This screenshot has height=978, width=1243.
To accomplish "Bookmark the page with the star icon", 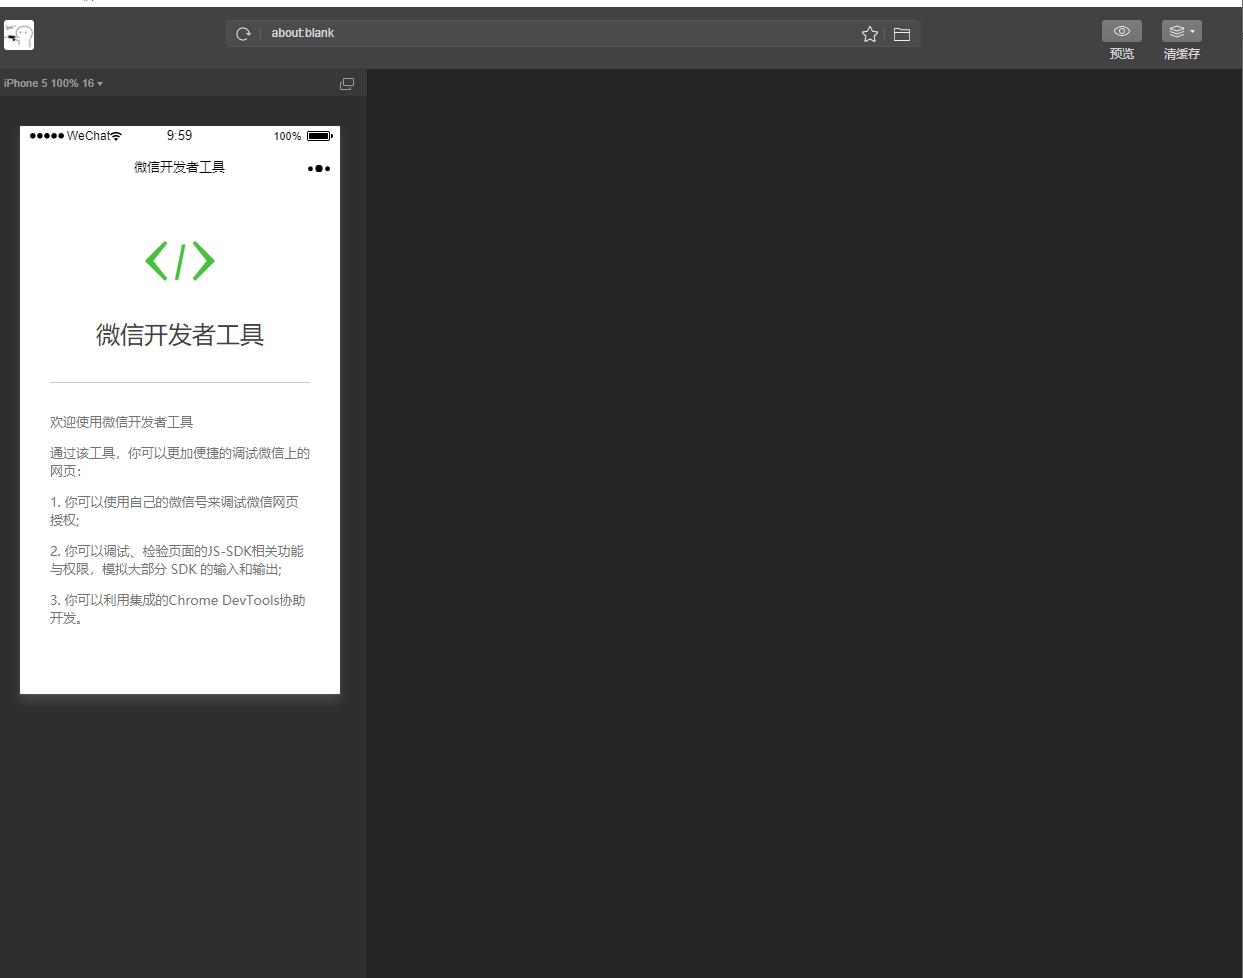I will pos(870,34).
